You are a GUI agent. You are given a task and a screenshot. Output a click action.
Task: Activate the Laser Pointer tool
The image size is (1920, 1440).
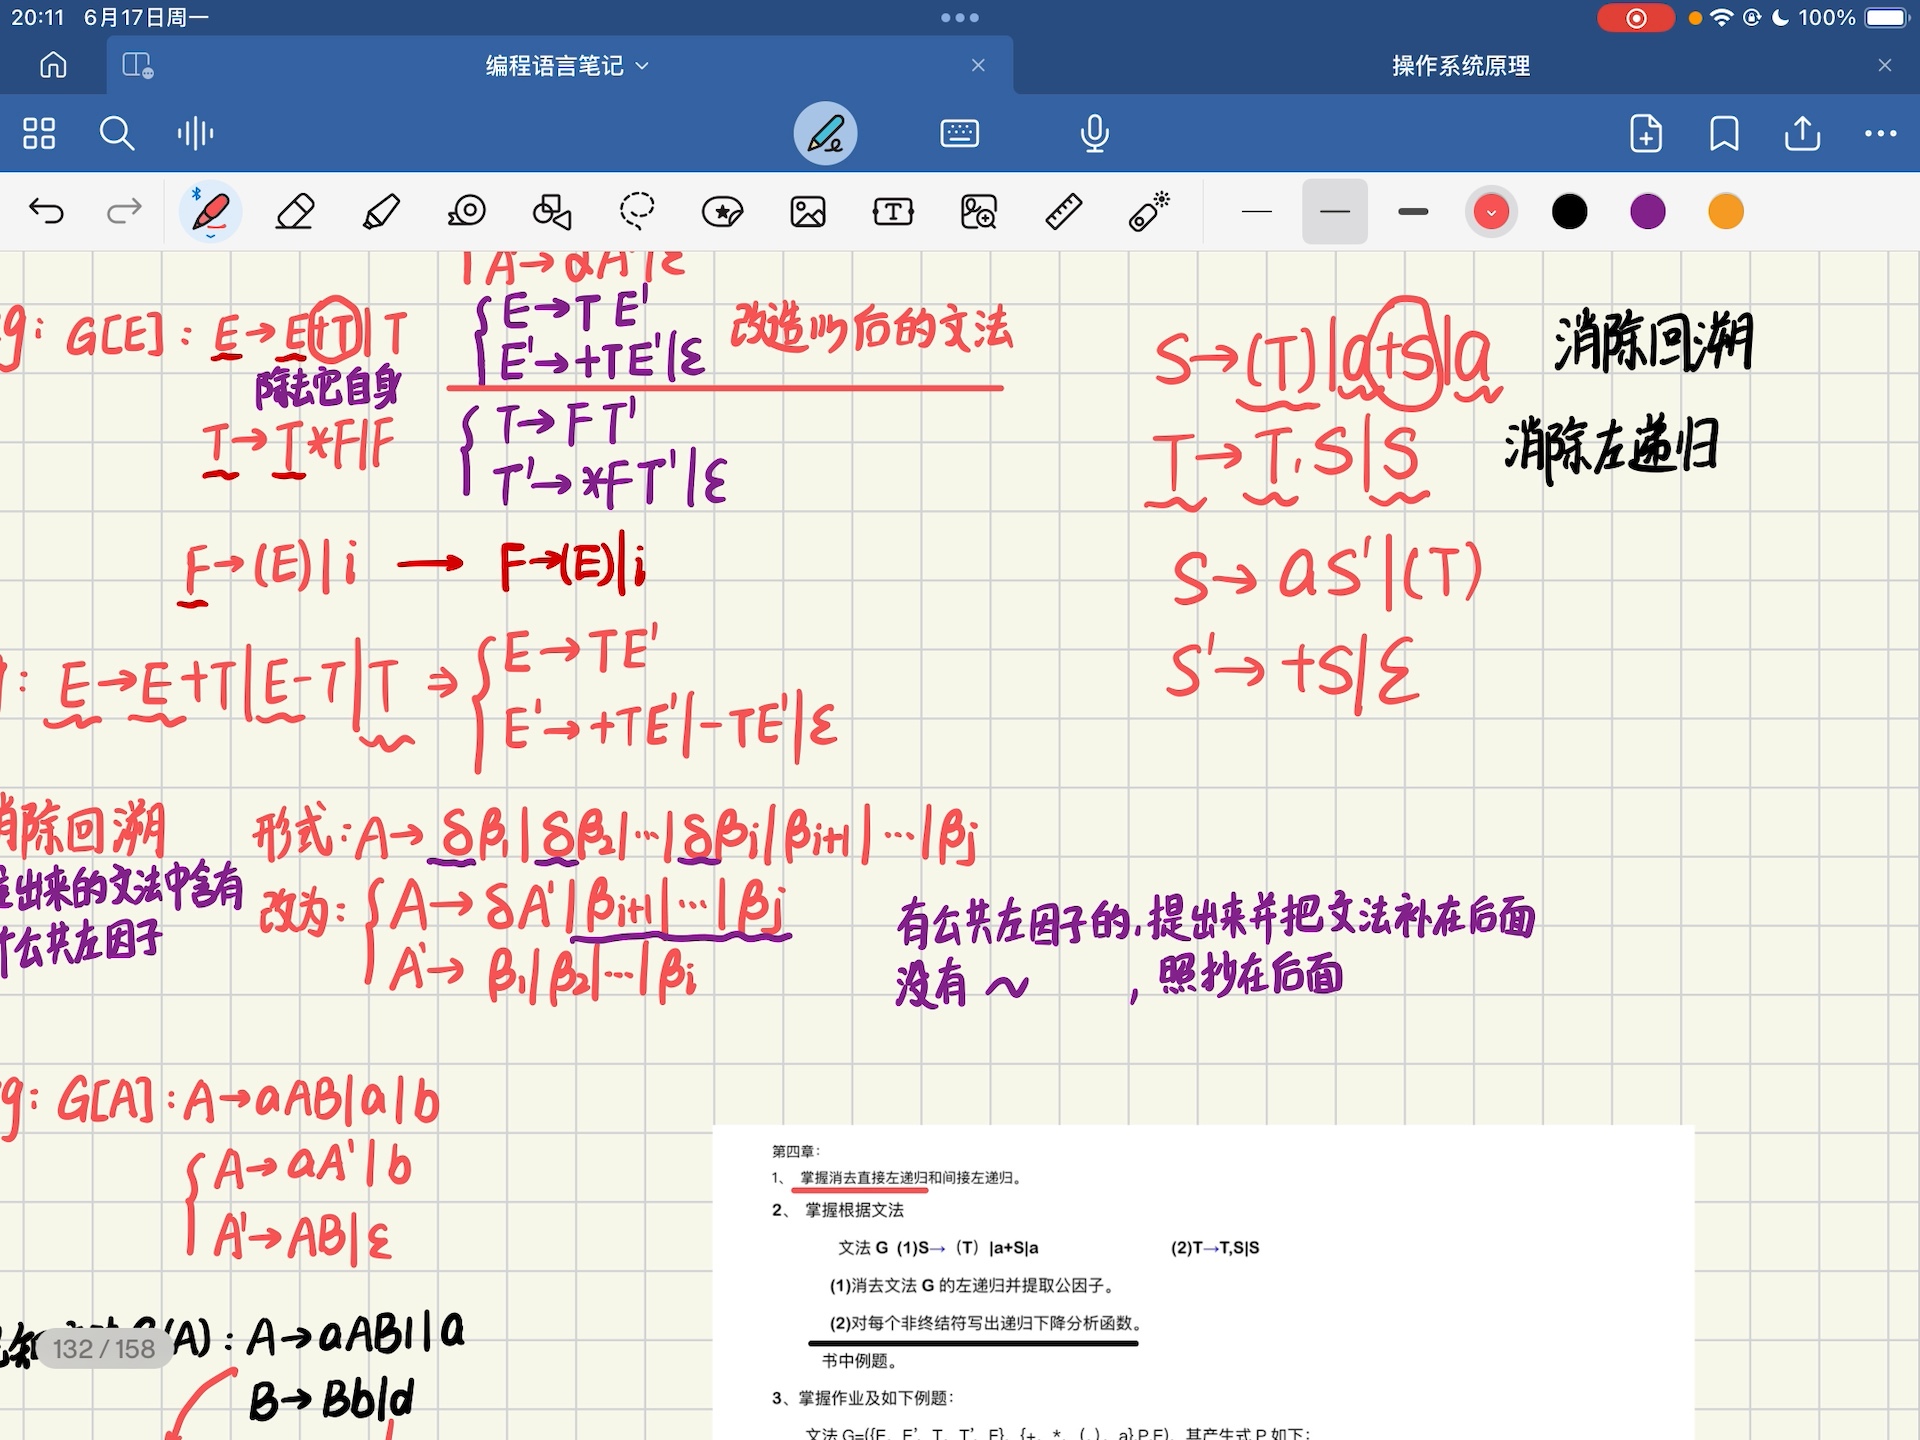[1149, 211]
